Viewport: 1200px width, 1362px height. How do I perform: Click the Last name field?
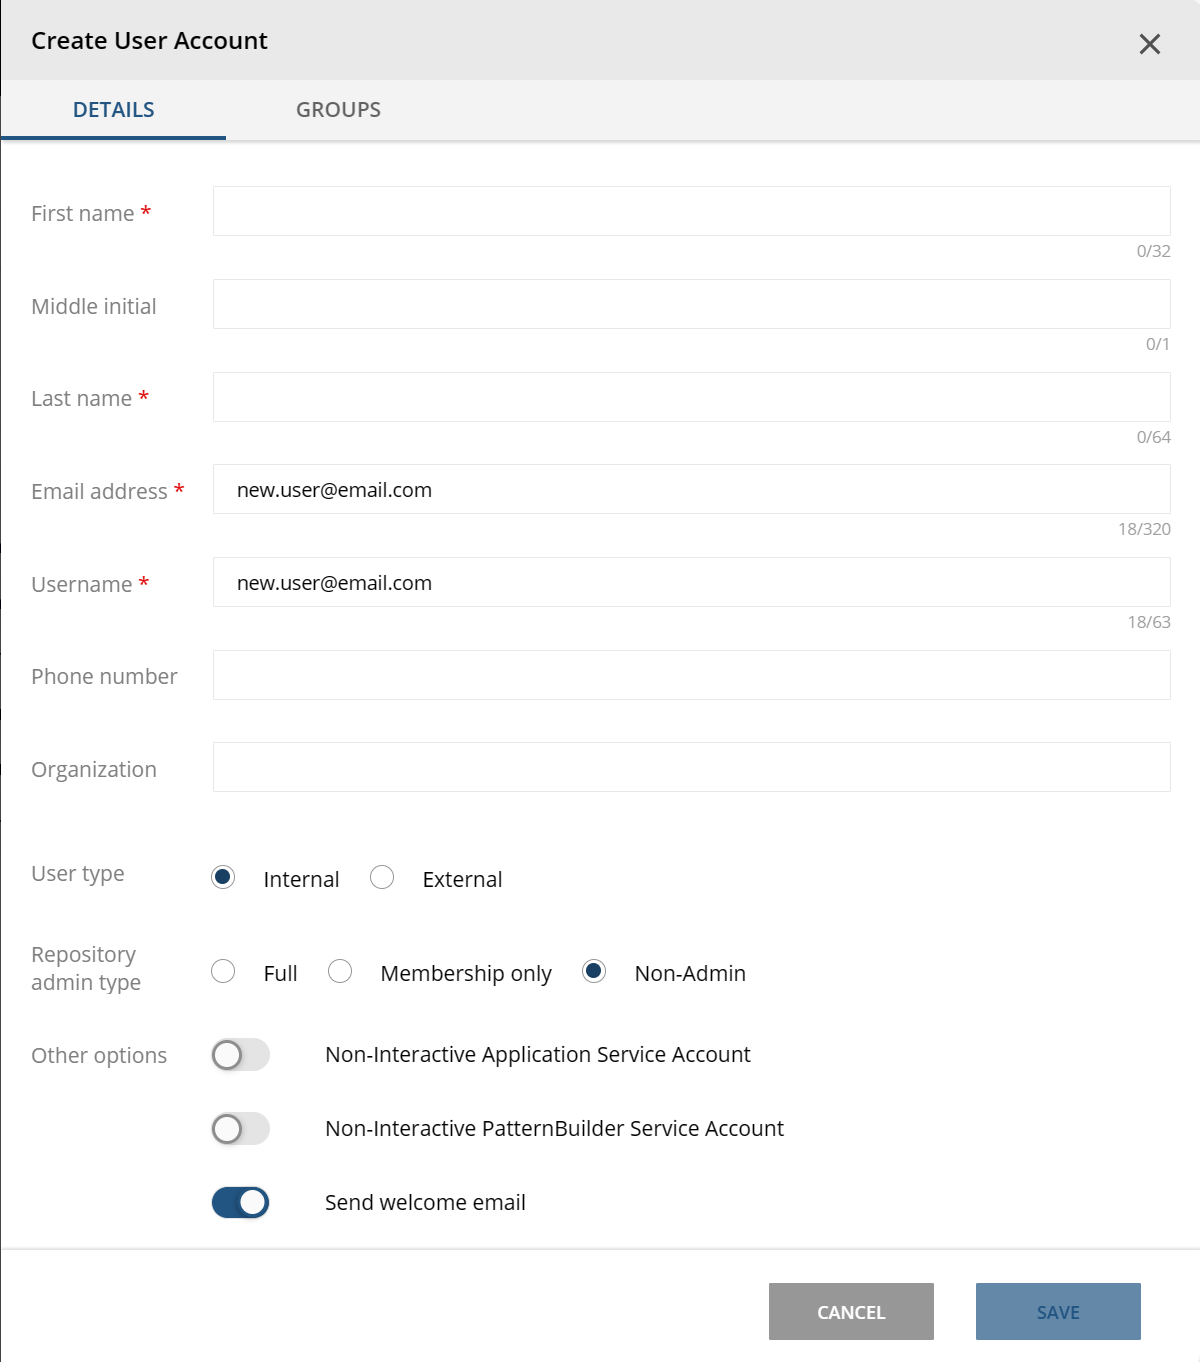(x=691, y=397)
